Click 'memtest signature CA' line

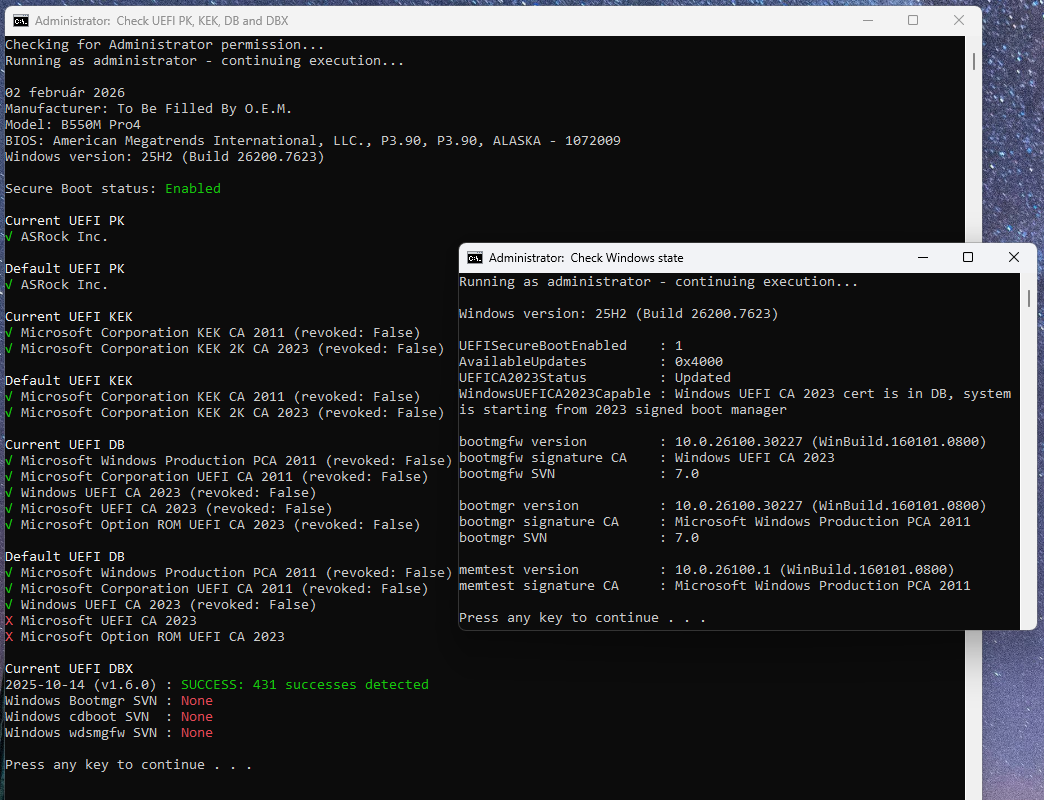(714, 585)
